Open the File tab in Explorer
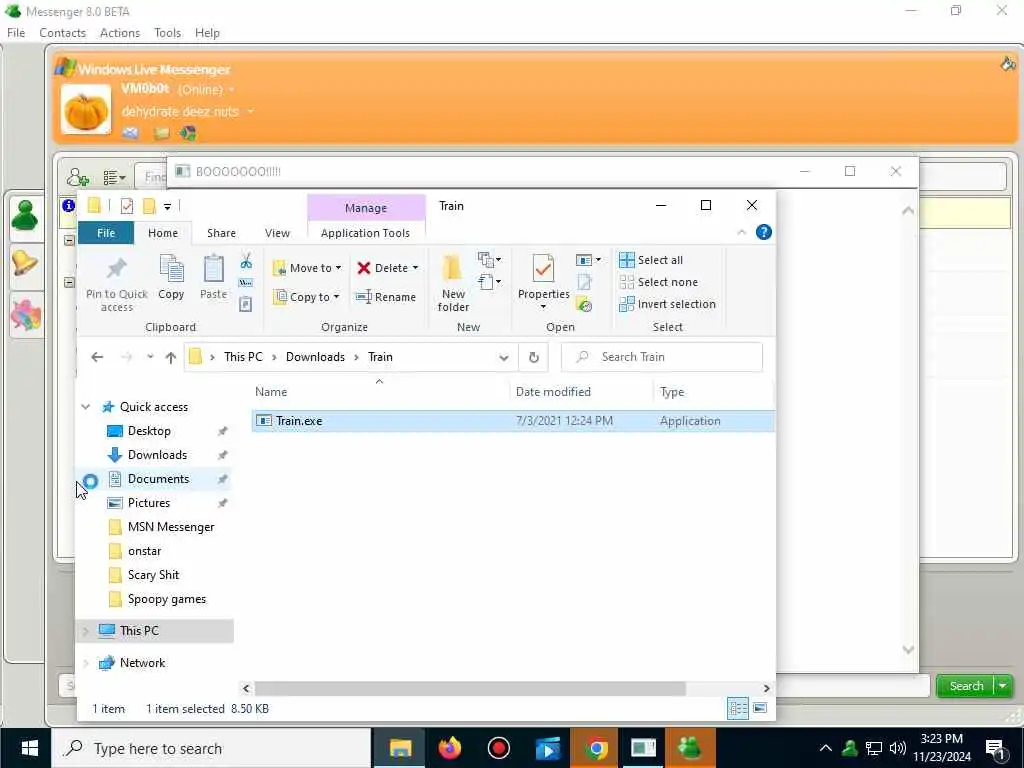1024x768 pixels. tap(106, 233)
